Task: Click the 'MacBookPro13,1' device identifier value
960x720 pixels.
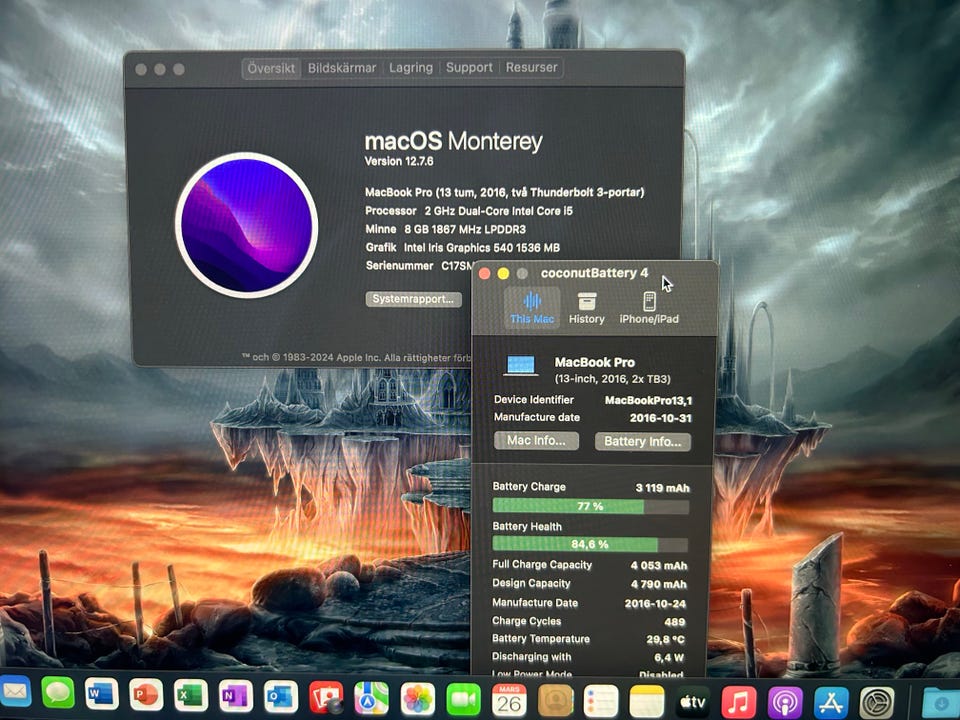Action: tap(648, 400)
